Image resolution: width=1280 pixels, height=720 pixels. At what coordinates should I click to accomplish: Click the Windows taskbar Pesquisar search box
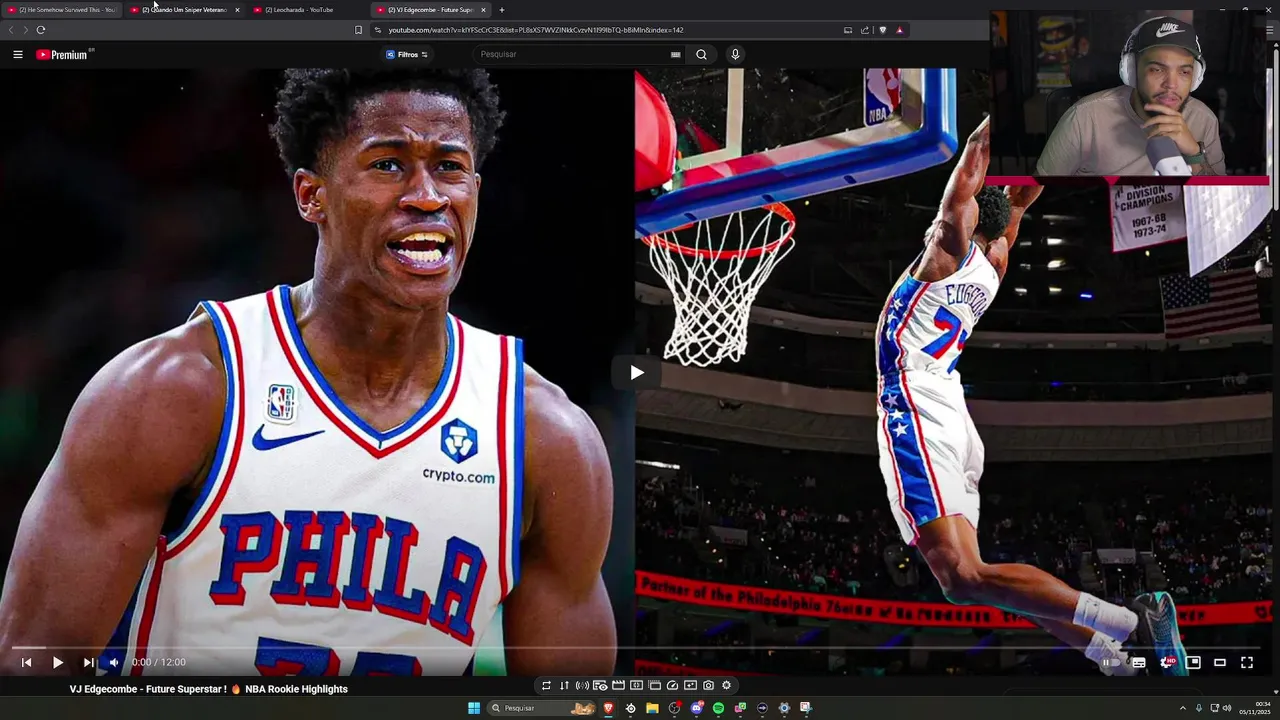pos(542,708)
